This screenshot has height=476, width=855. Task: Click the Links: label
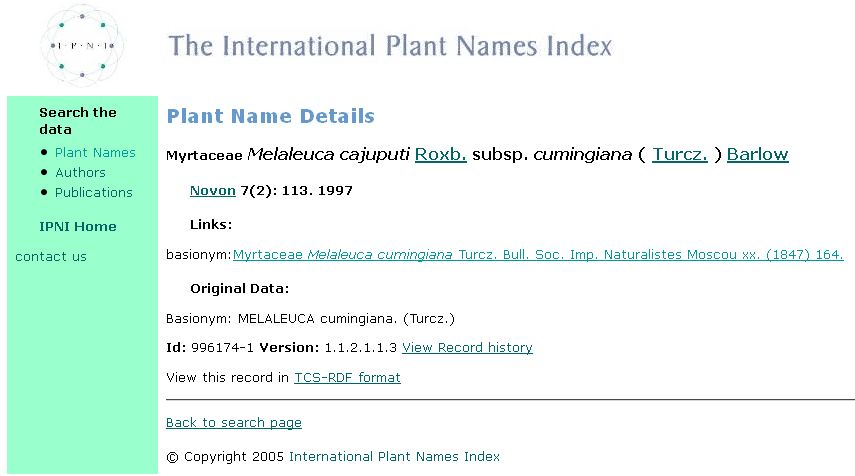coord(211,225)
